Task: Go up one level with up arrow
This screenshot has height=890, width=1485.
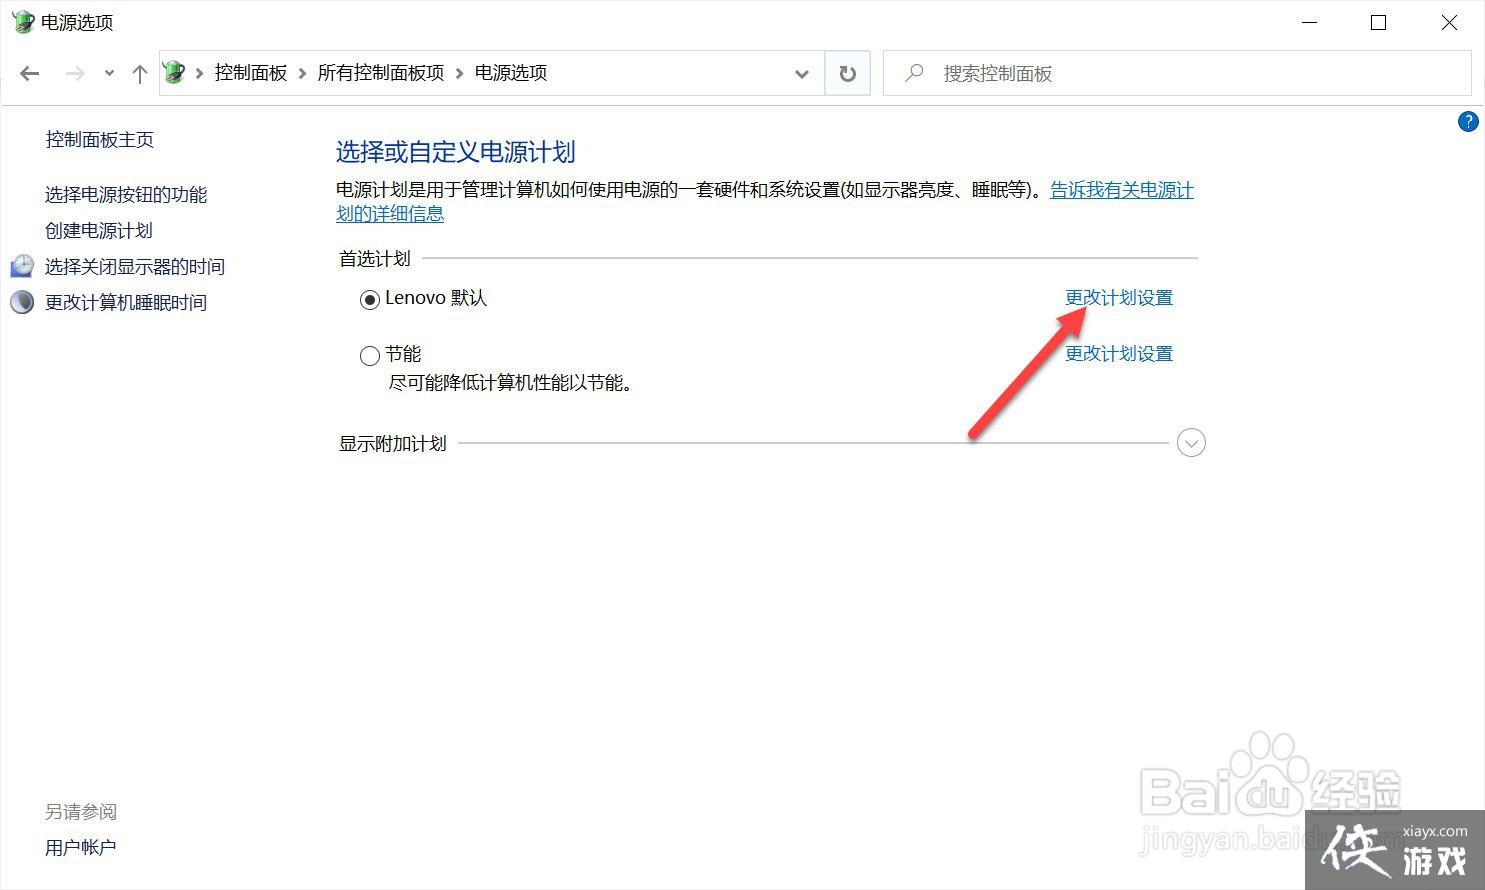Action: [140, 73]
